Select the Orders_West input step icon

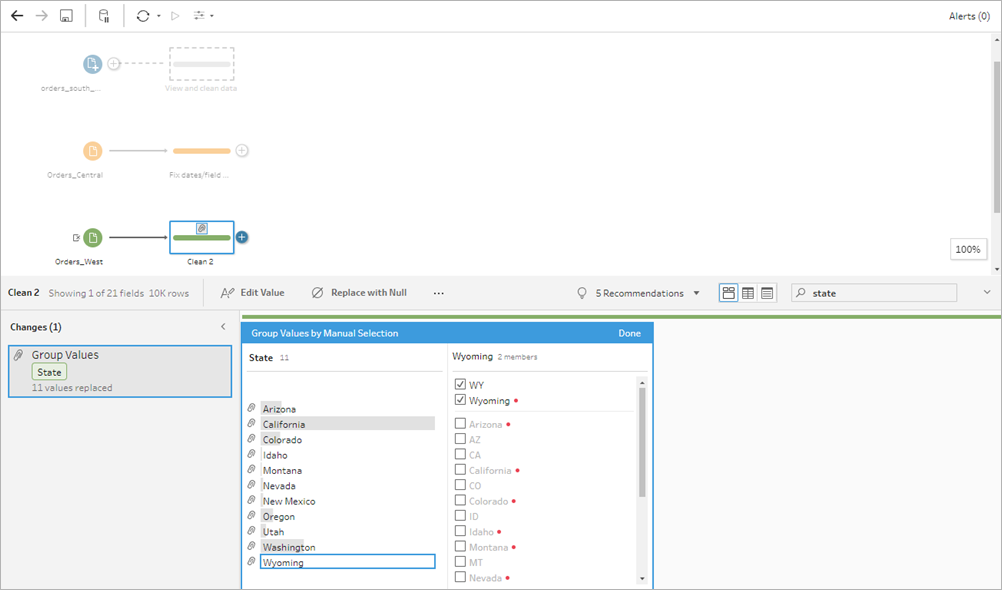coord(93,237)
